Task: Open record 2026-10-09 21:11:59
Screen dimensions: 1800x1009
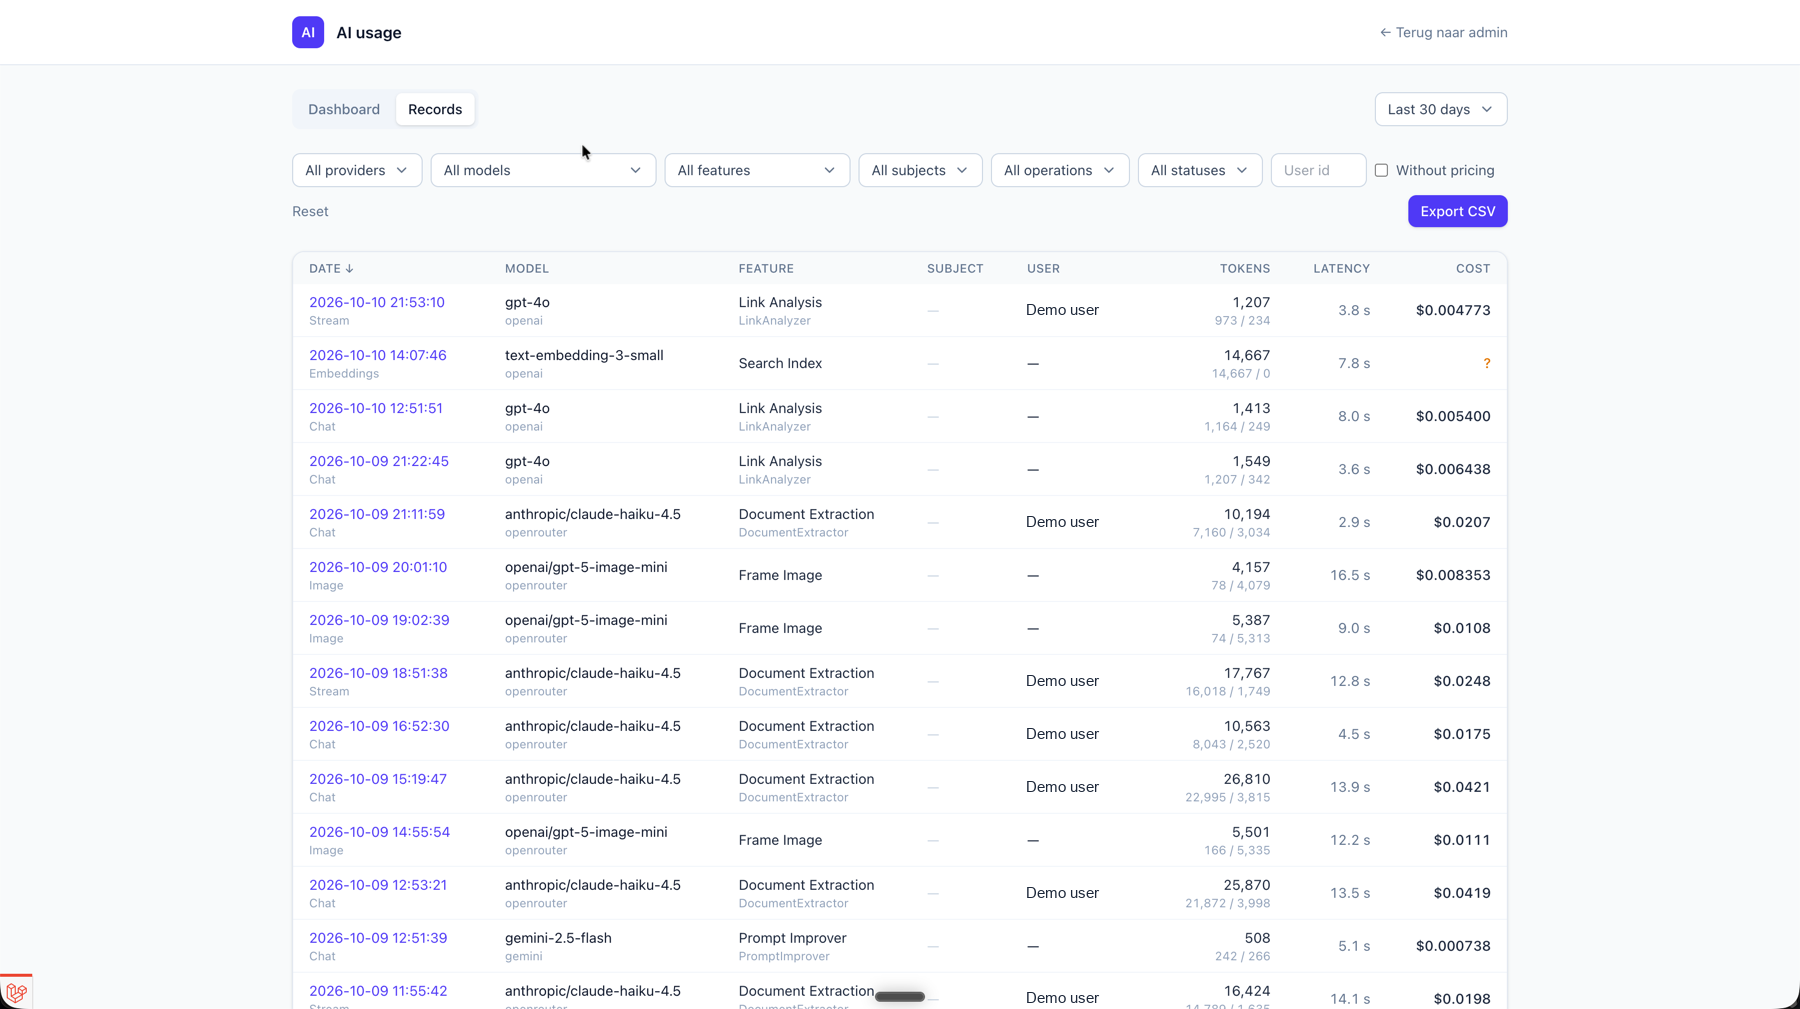Action: pyautogui.click(x=377, y=514)
